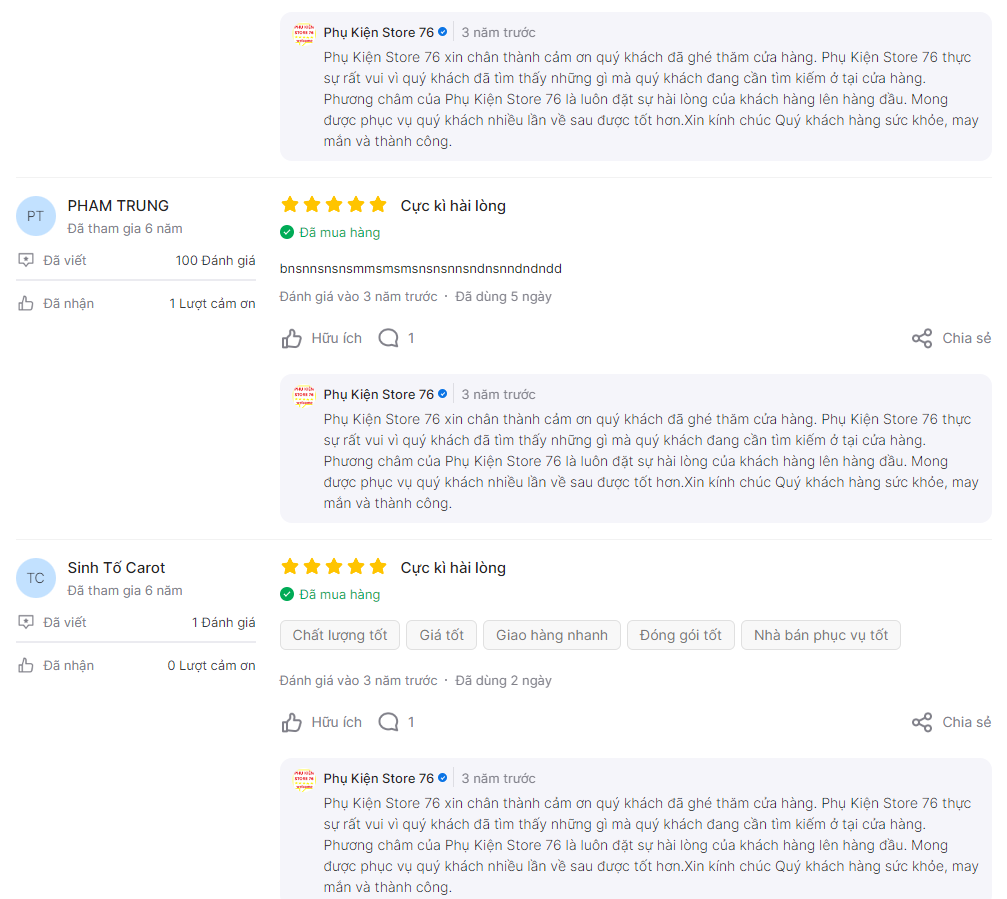Screen dimensions: 1007x899
Task: Click the TC avatar of Sinh Tố Carot
Action: pyautogui.click(x=35, y=578)
